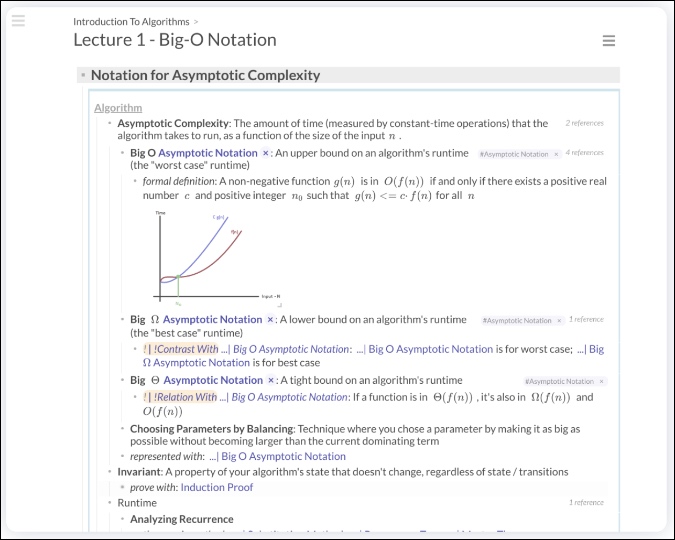This screenshot has width=675, height=540.
Task: Show 4 references for Big O
Action: 585,152
